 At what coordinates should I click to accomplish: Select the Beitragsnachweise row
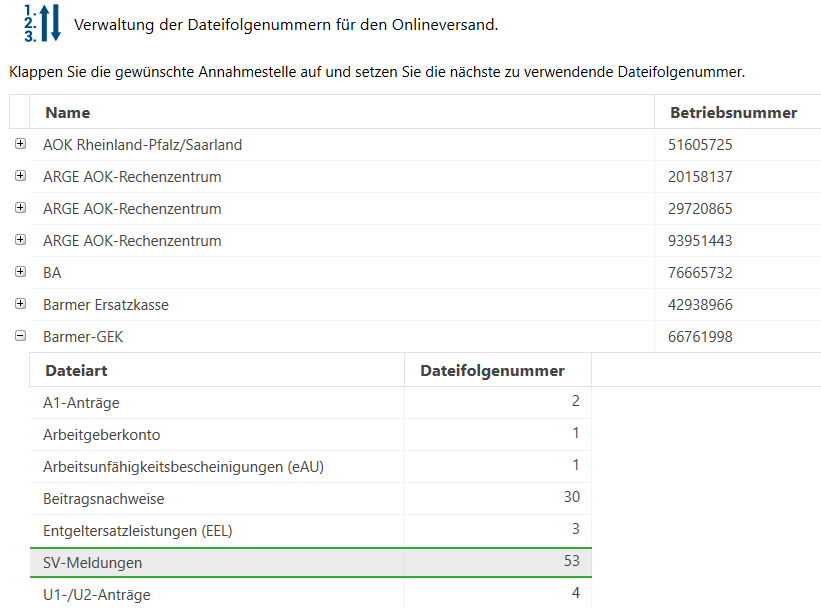103,498
